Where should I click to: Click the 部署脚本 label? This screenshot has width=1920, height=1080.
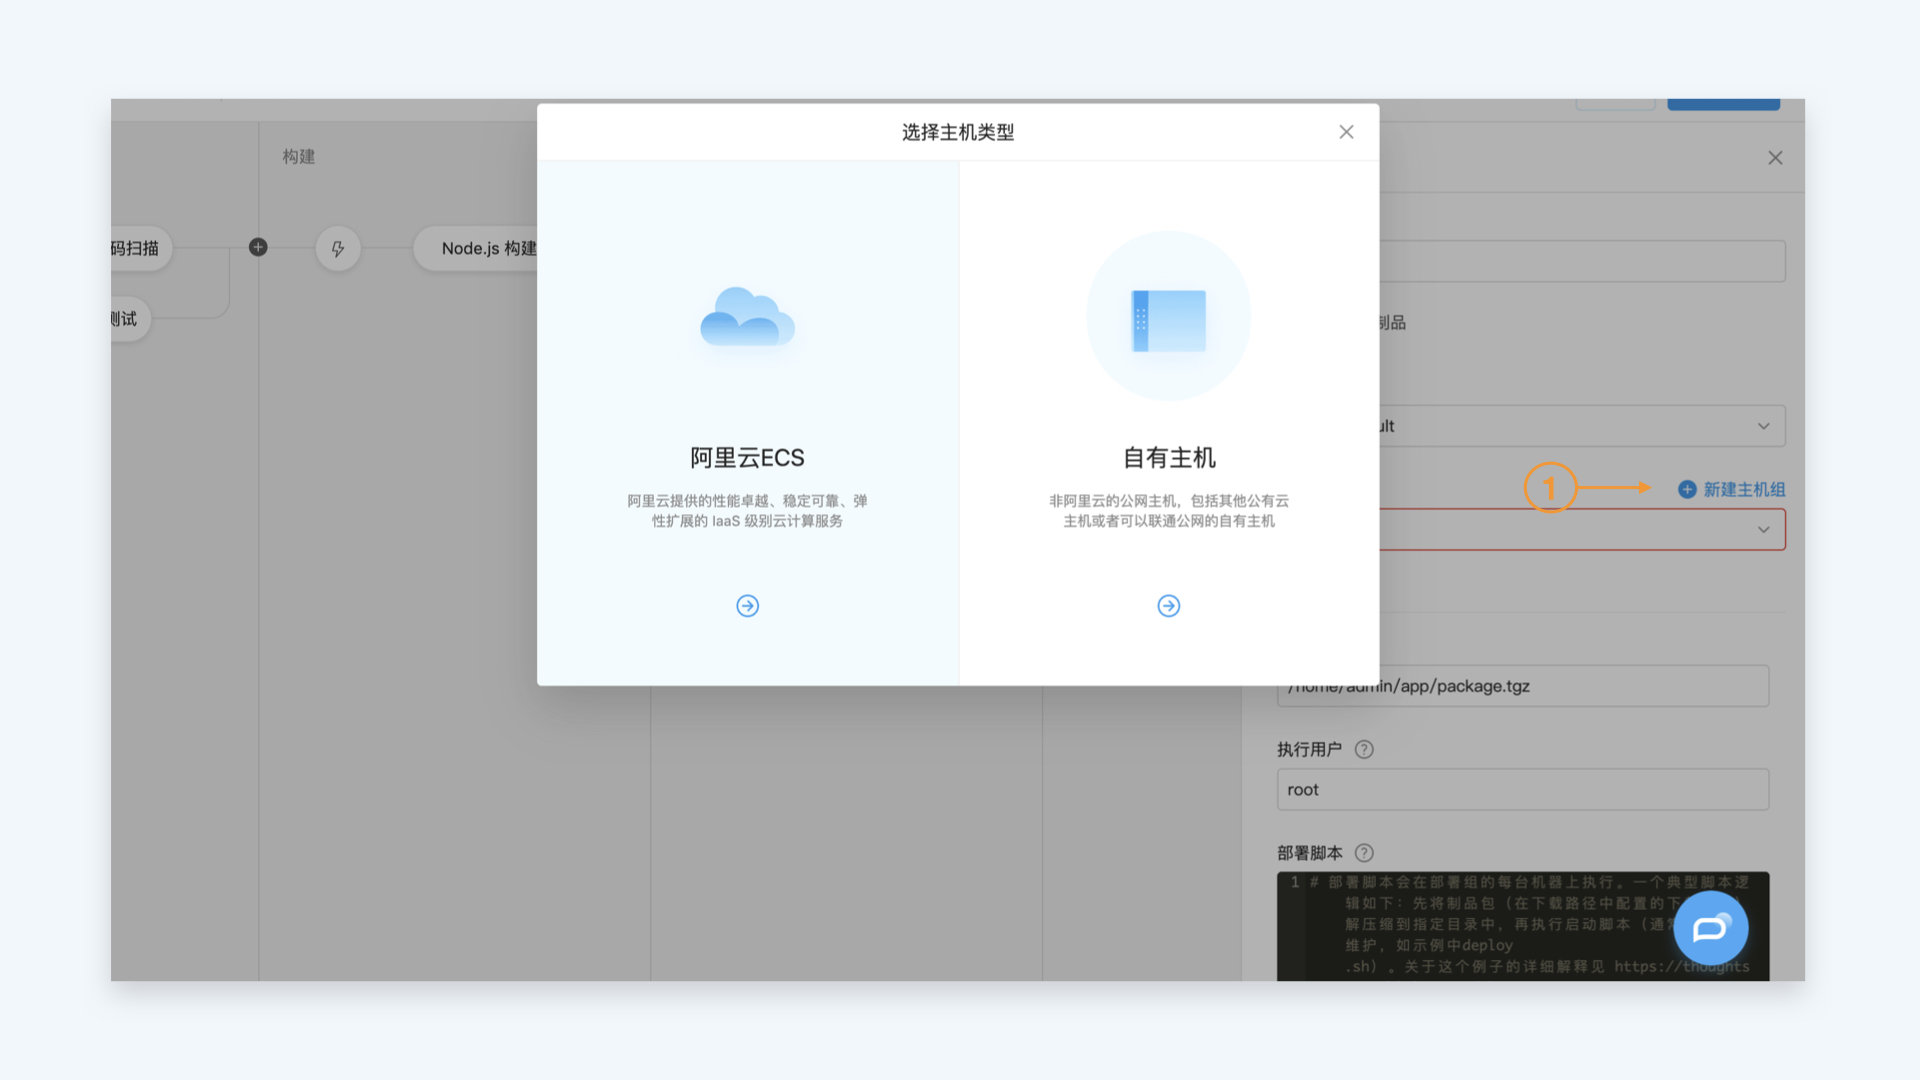pyautogui.click(x=1310, y=853)
